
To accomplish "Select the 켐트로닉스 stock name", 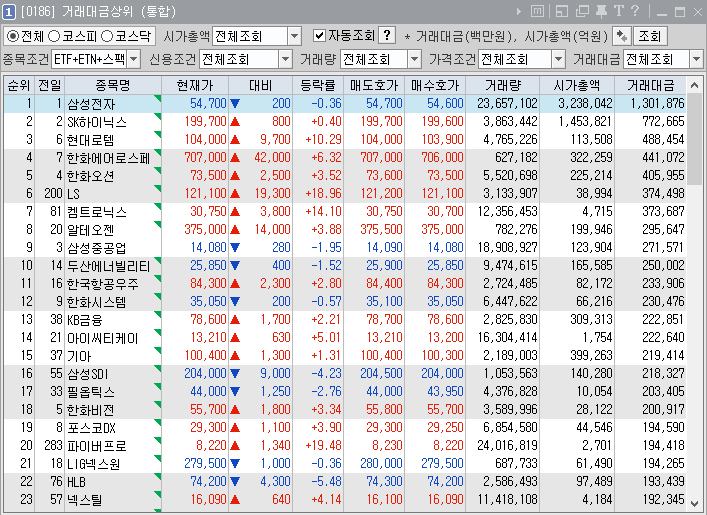I will point(97,212).
